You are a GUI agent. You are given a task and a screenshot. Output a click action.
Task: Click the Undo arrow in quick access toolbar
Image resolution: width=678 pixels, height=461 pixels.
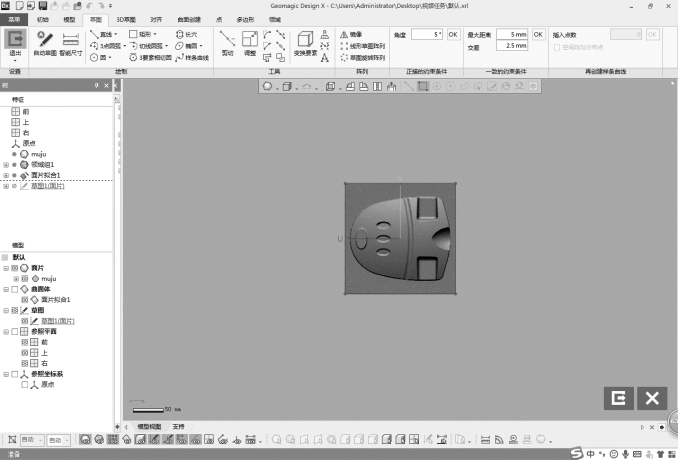click(x=90, y=6)
